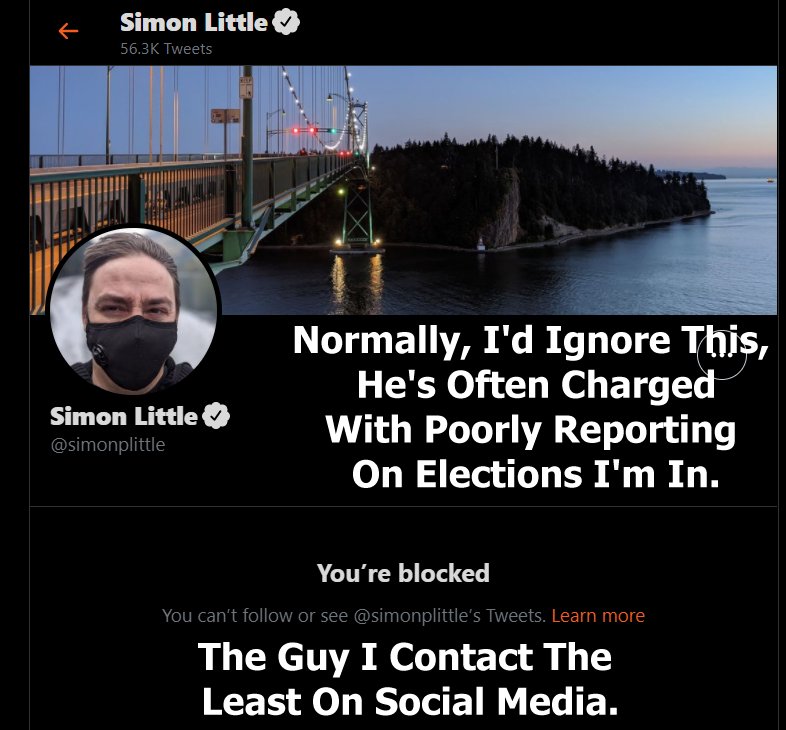Click the On Elections I'm In caption line
This screenshot has height=730, width=786.
(535, 474)
